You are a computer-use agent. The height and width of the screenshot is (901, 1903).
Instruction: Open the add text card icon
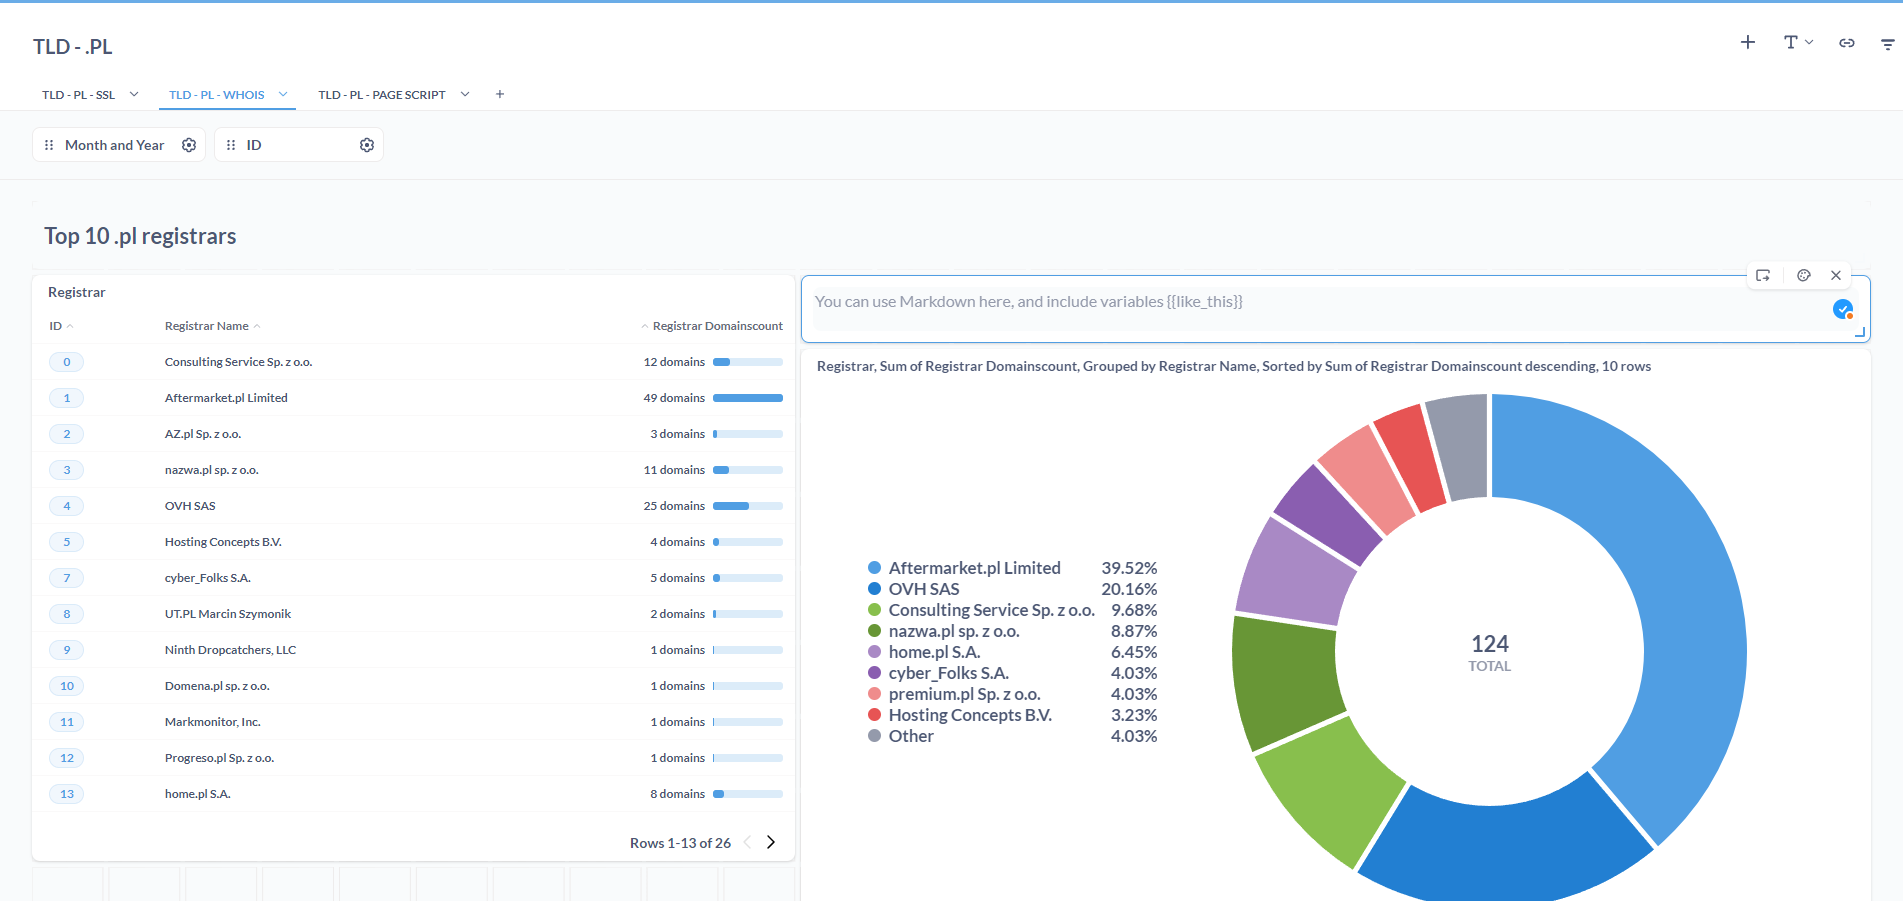pos(1790,43)
